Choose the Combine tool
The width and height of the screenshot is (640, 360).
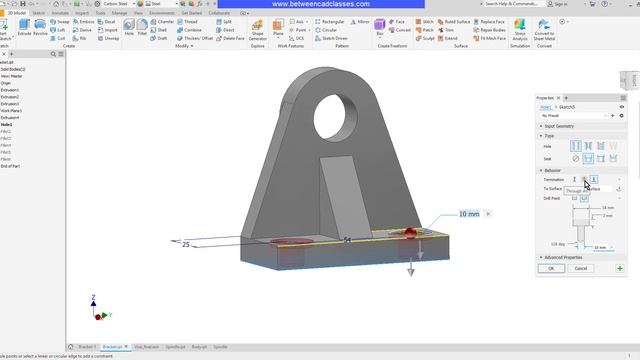[x=189, y=30]
